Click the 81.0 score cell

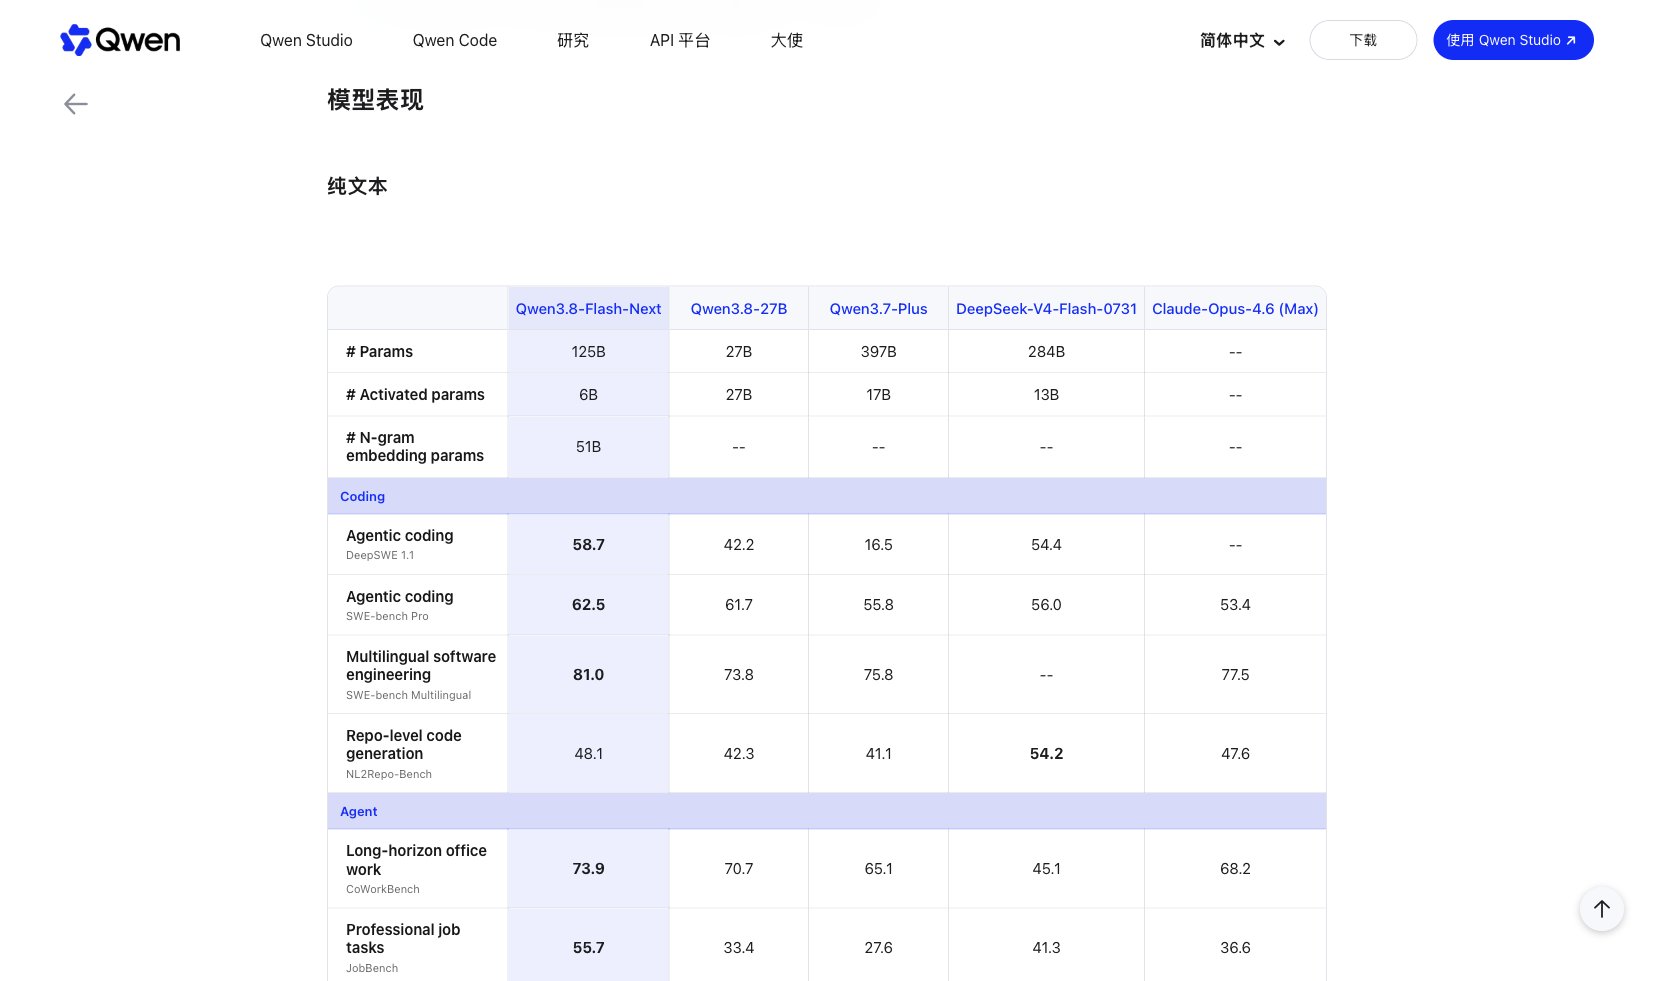tap(588, 675)
